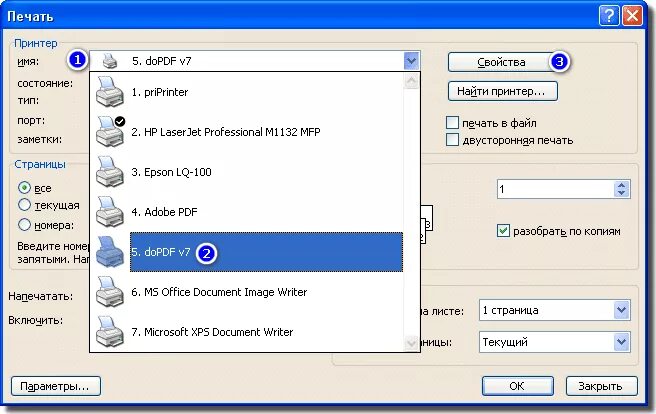
Task: Click the 'Параметры...' button
Action: [x=56, y=386]
